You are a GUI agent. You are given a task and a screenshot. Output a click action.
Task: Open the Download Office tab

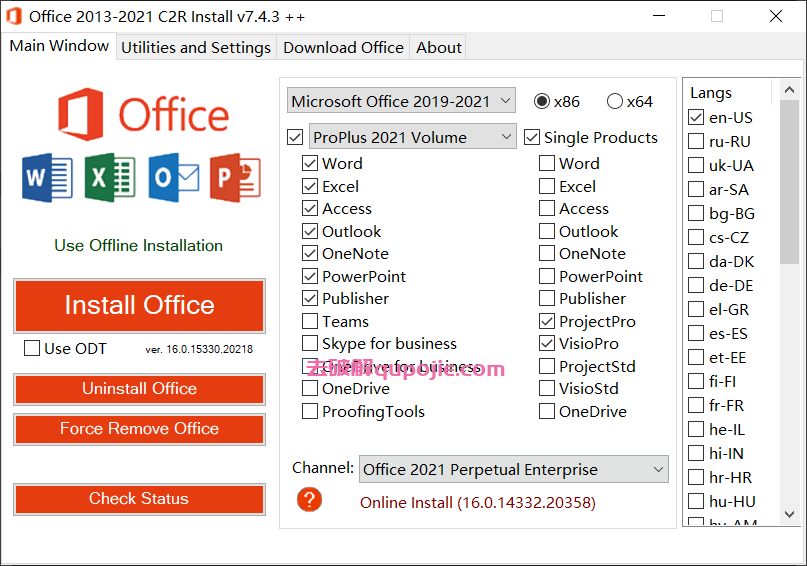point(343,47)
